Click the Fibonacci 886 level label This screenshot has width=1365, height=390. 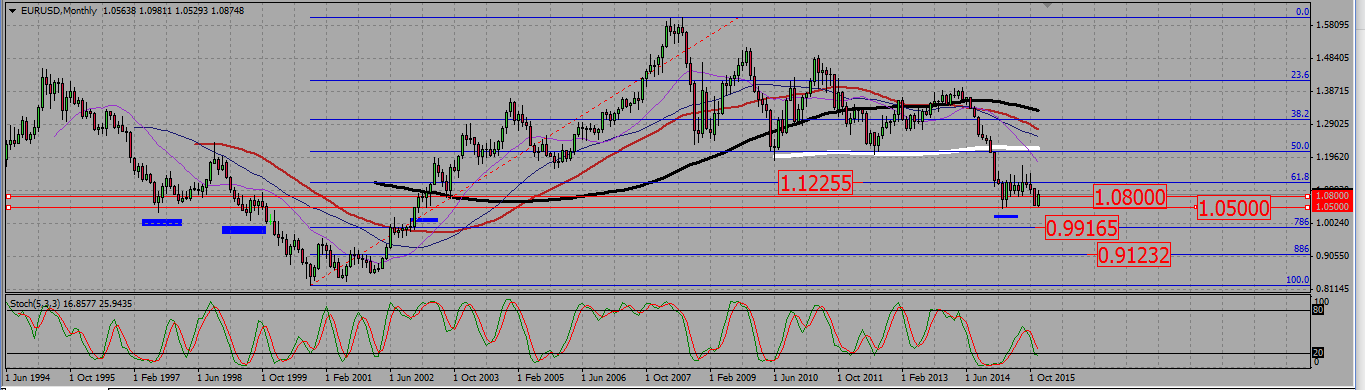(1302, 248)
